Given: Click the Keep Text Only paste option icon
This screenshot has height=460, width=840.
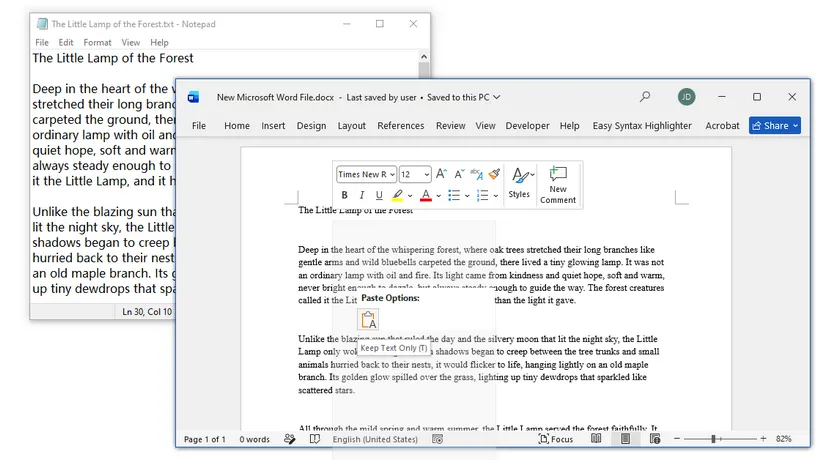Looking at the screenshot, I should click(x=369, y=320).
